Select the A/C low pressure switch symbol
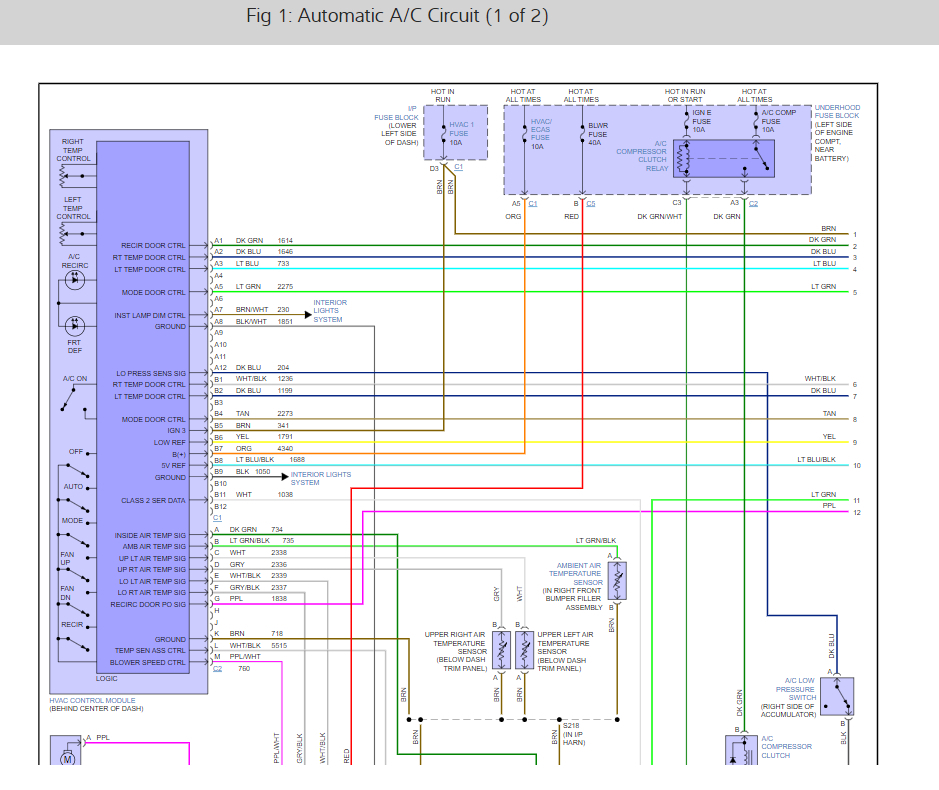Screen dimensions: 939x790 pyautogui.click(x=846, y=694)
